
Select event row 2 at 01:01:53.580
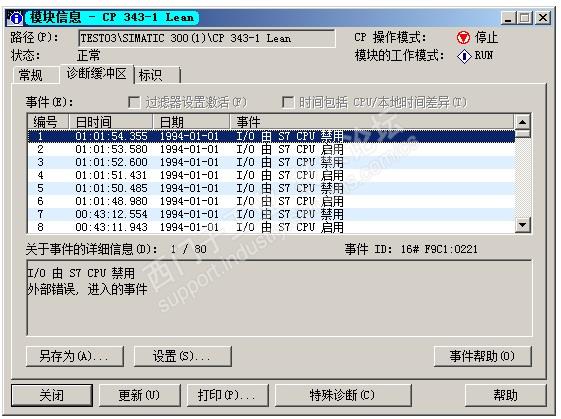click(x=271, y=149)
